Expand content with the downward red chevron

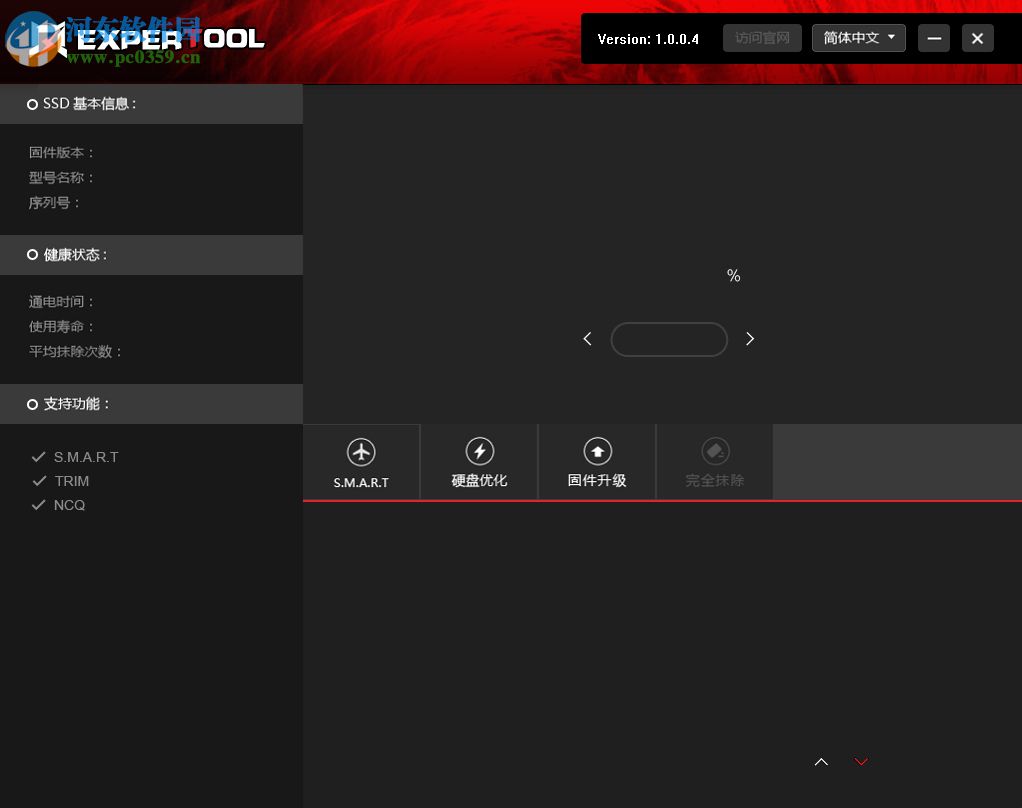click(x=861, y=761)
